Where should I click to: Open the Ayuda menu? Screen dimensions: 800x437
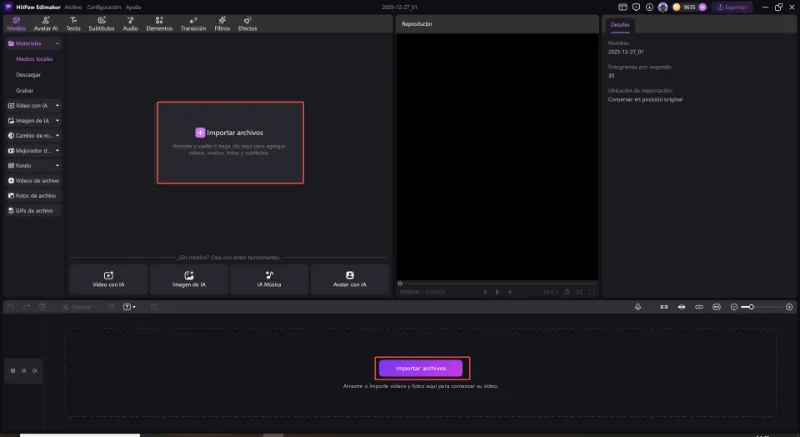click(133, 7)
